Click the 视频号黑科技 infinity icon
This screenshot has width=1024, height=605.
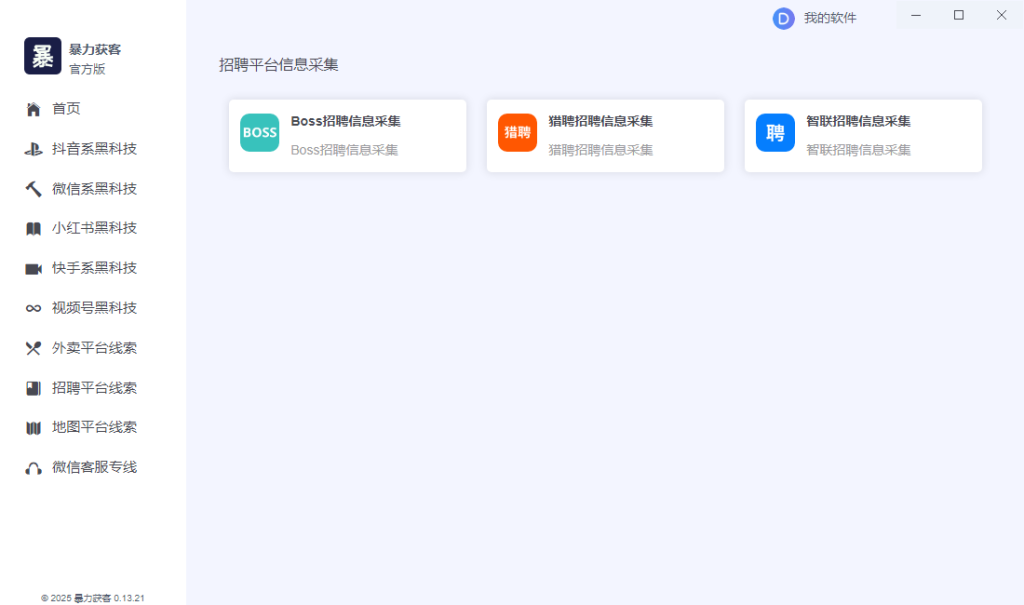point(33,308)
